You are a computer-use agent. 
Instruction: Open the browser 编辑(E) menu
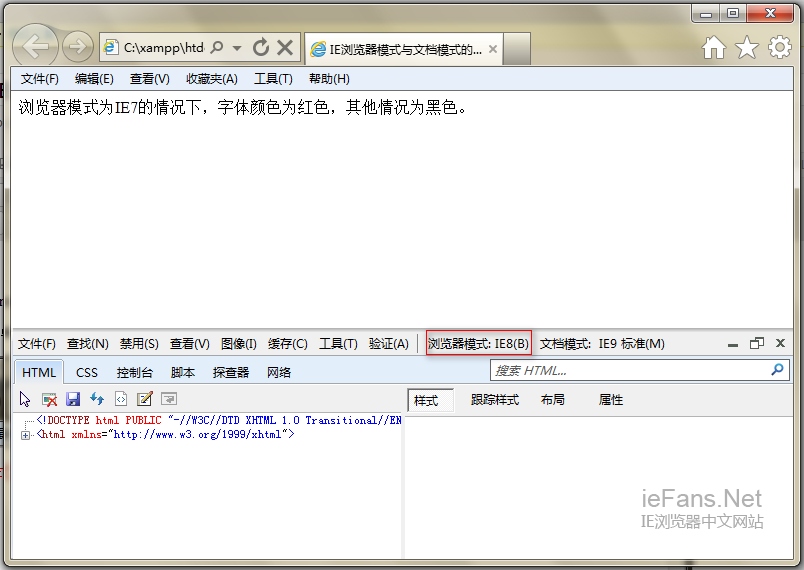94,79
